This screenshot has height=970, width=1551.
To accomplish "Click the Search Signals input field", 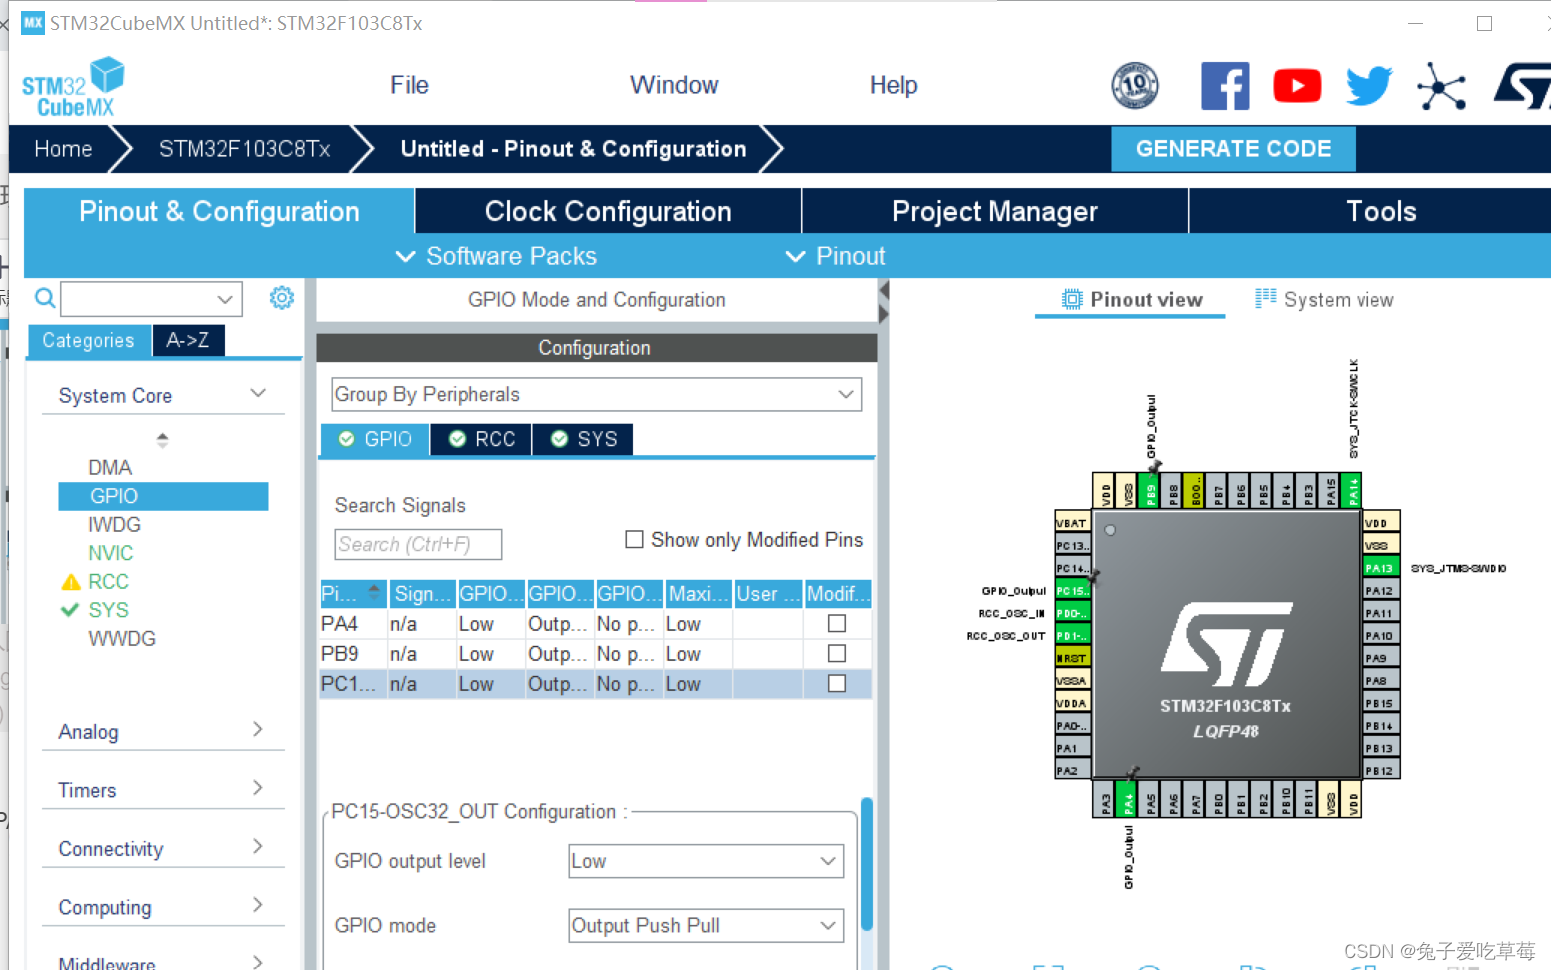I will (x=417, y=544).
